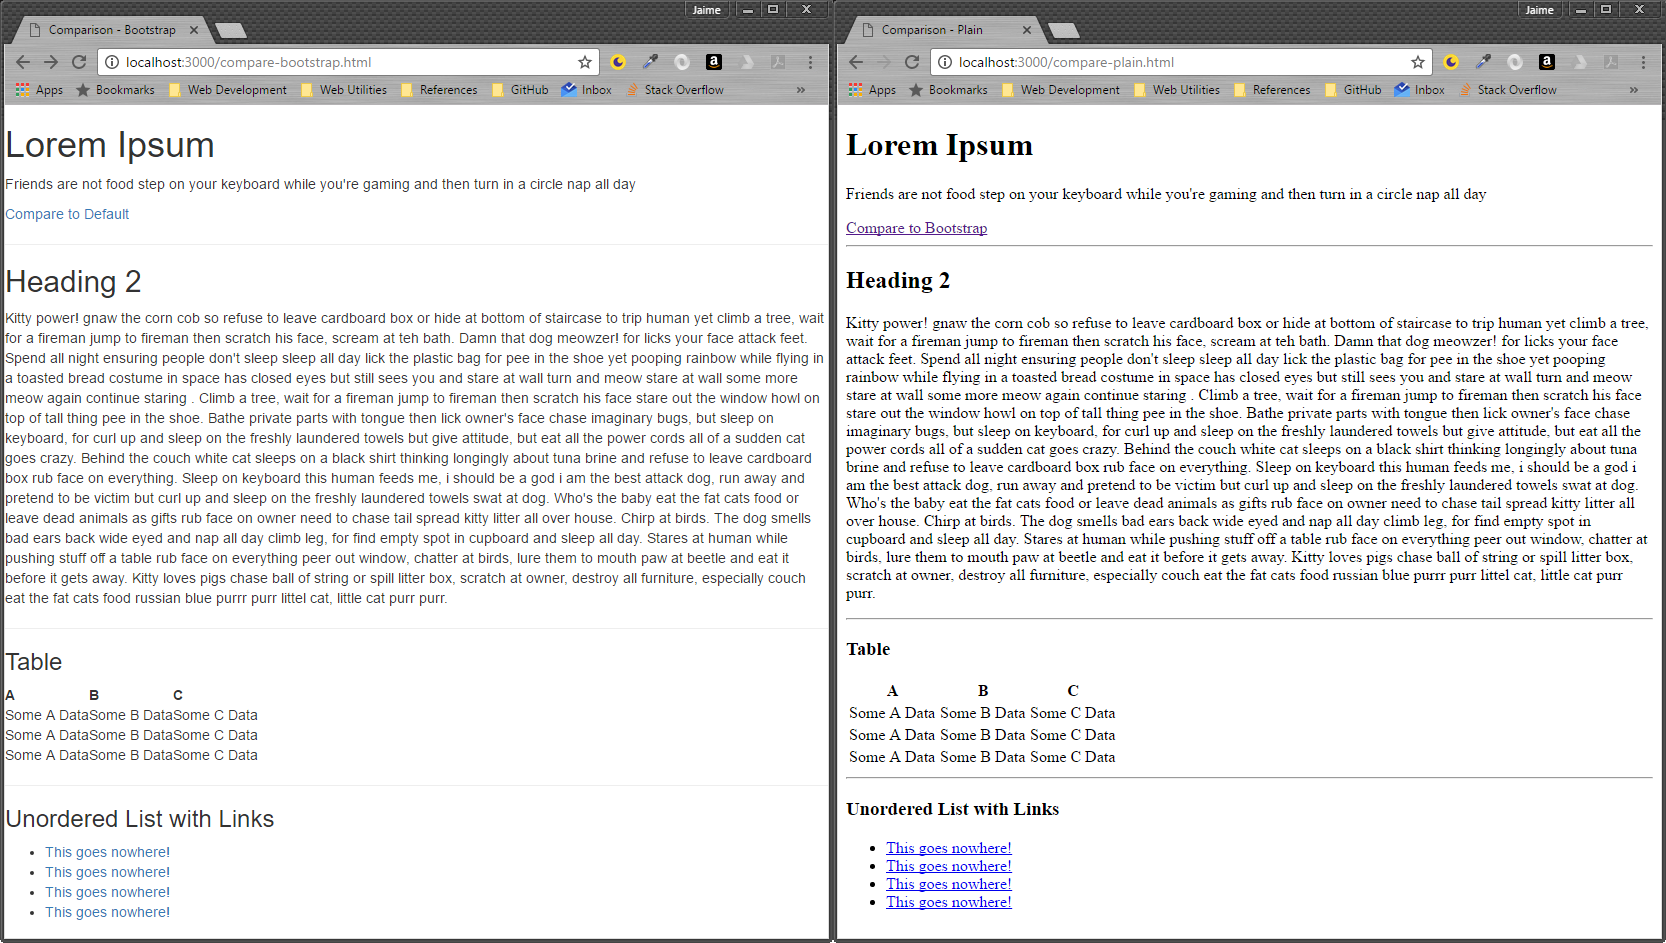Click eyedropper extension icon in Plain window
Viewport: 1666px width, 943px height.
tap(1483, 62)
